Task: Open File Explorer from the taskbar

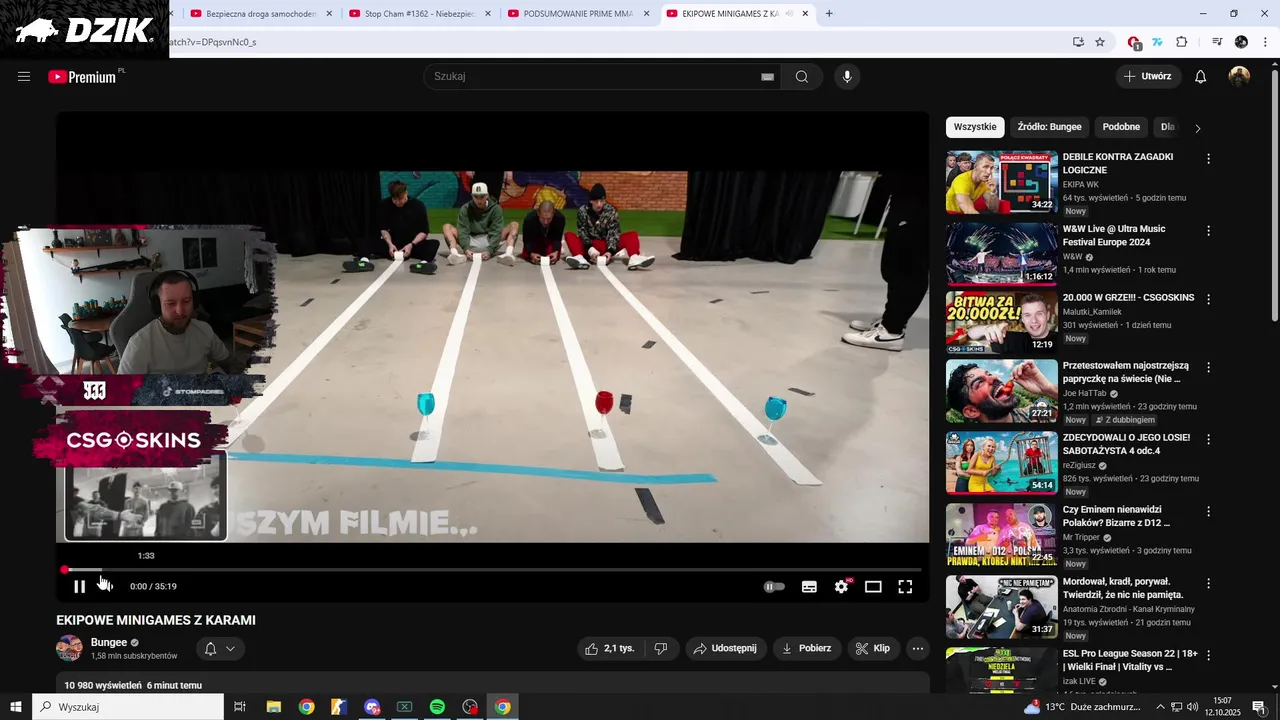Action: 273,707
